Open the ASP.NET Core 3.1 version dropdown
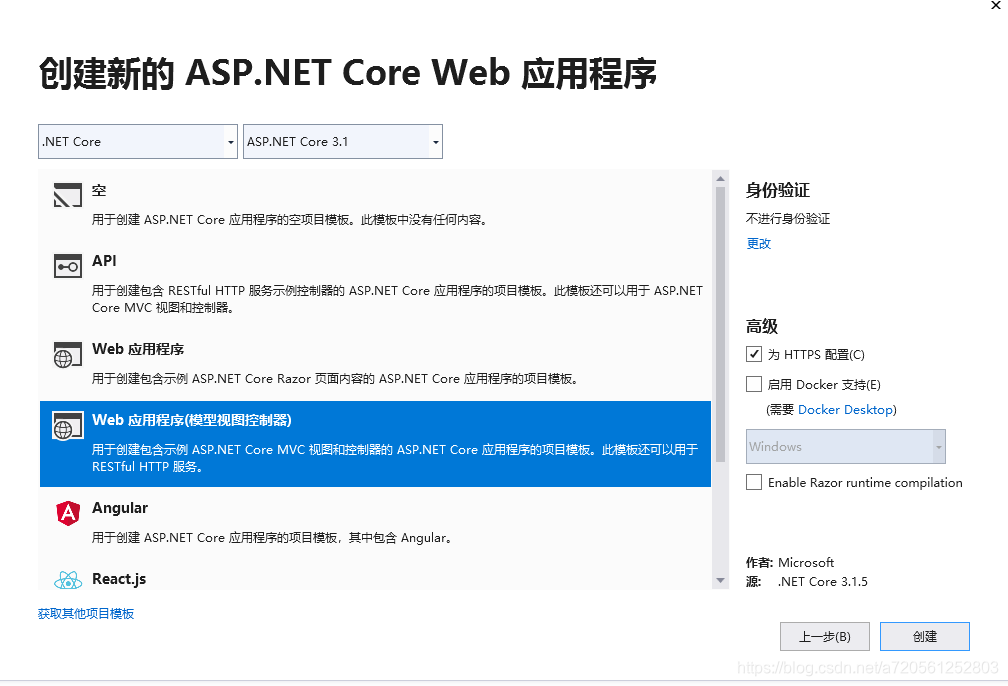The image size is (1008, 686). tap(343, 141)
